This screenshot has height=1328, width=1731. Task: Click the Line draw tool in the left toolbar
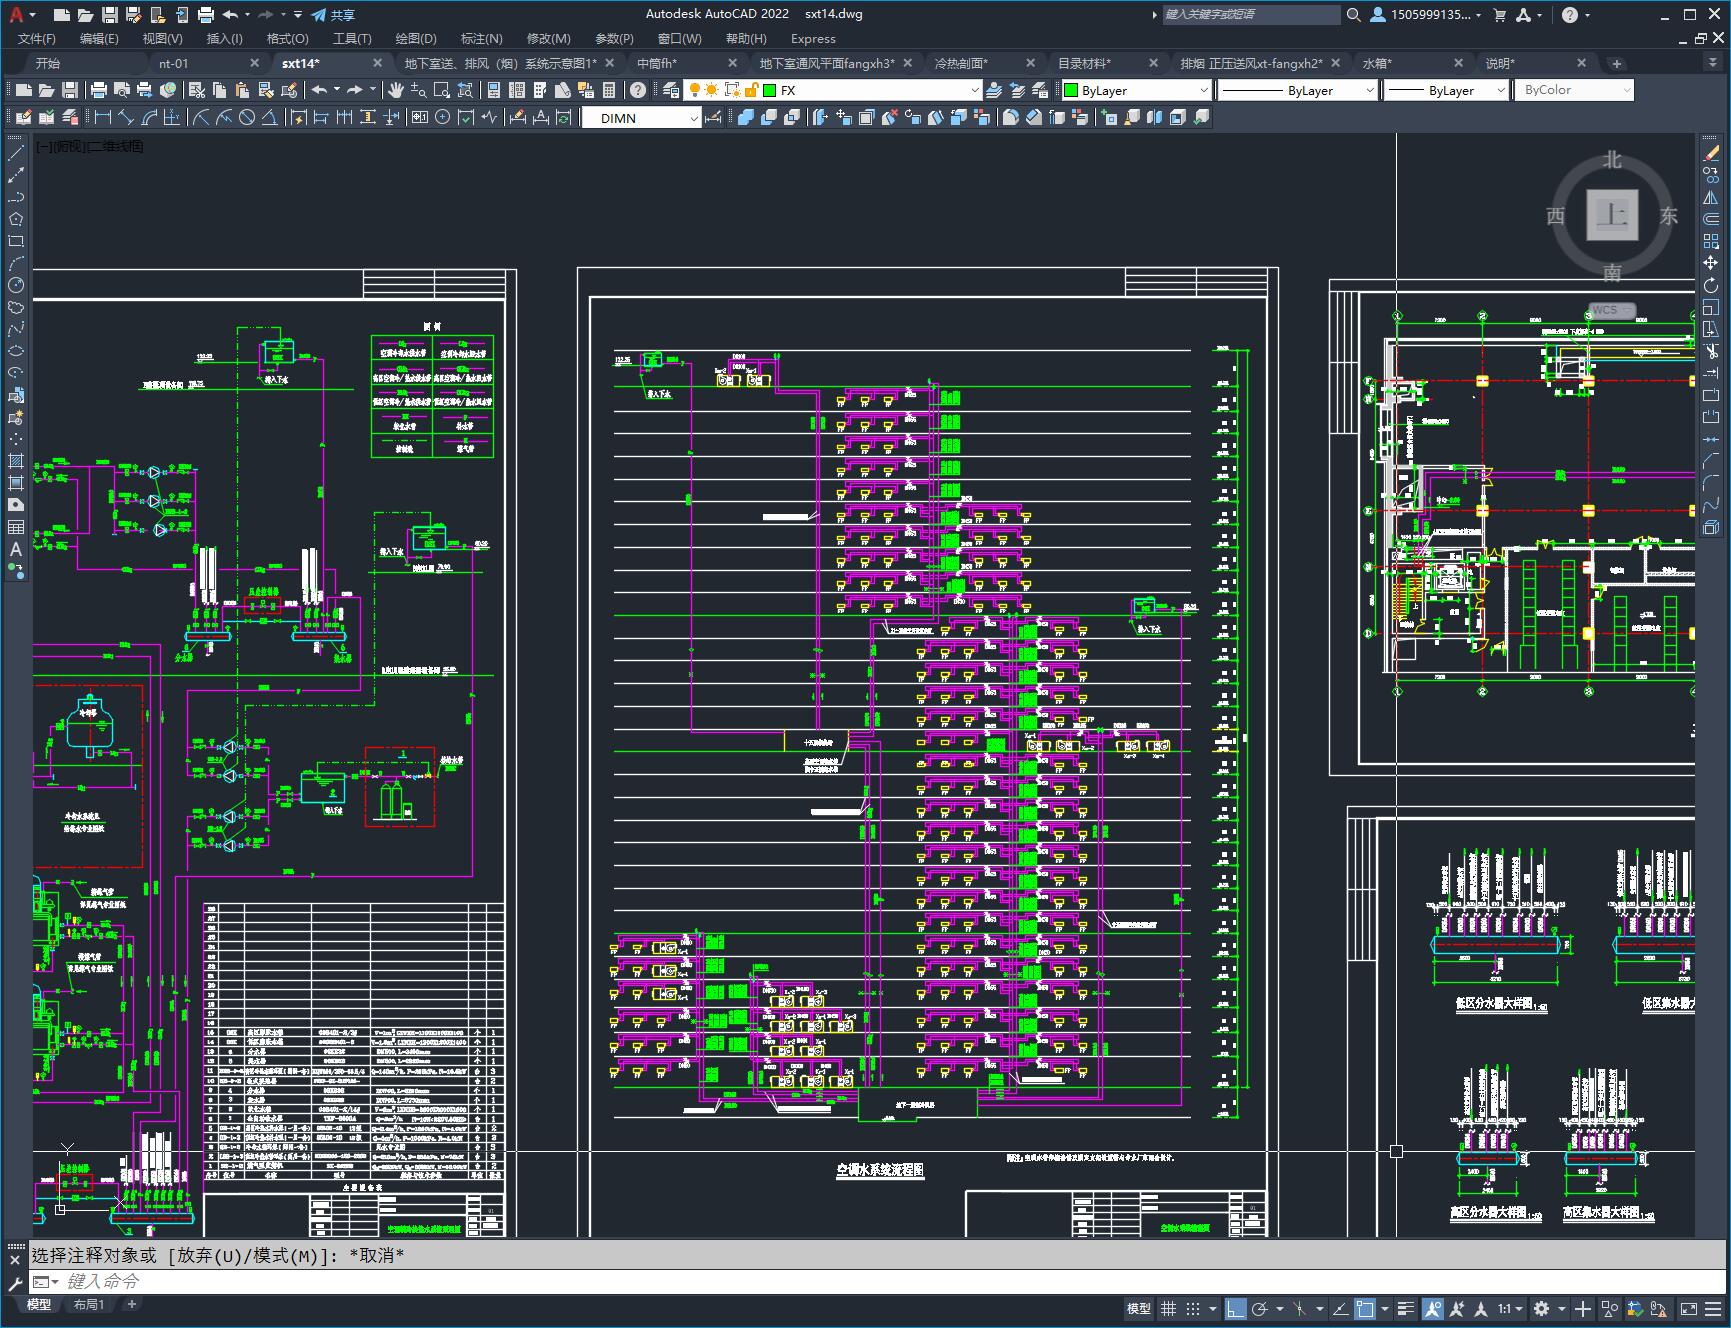tap(16, 154)
